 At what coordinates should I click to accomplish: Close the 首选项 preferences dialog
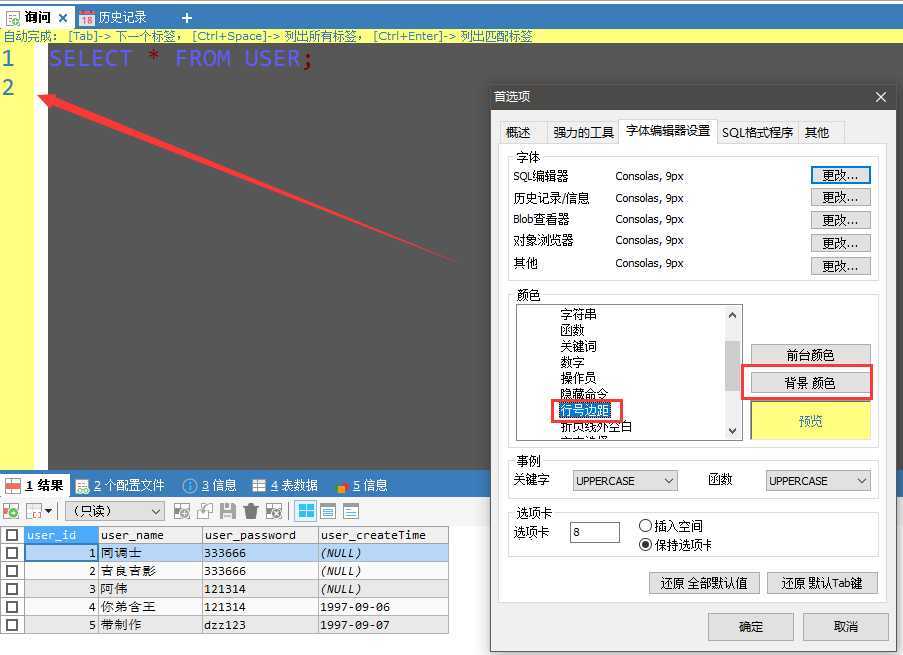[x=881, y=97]
